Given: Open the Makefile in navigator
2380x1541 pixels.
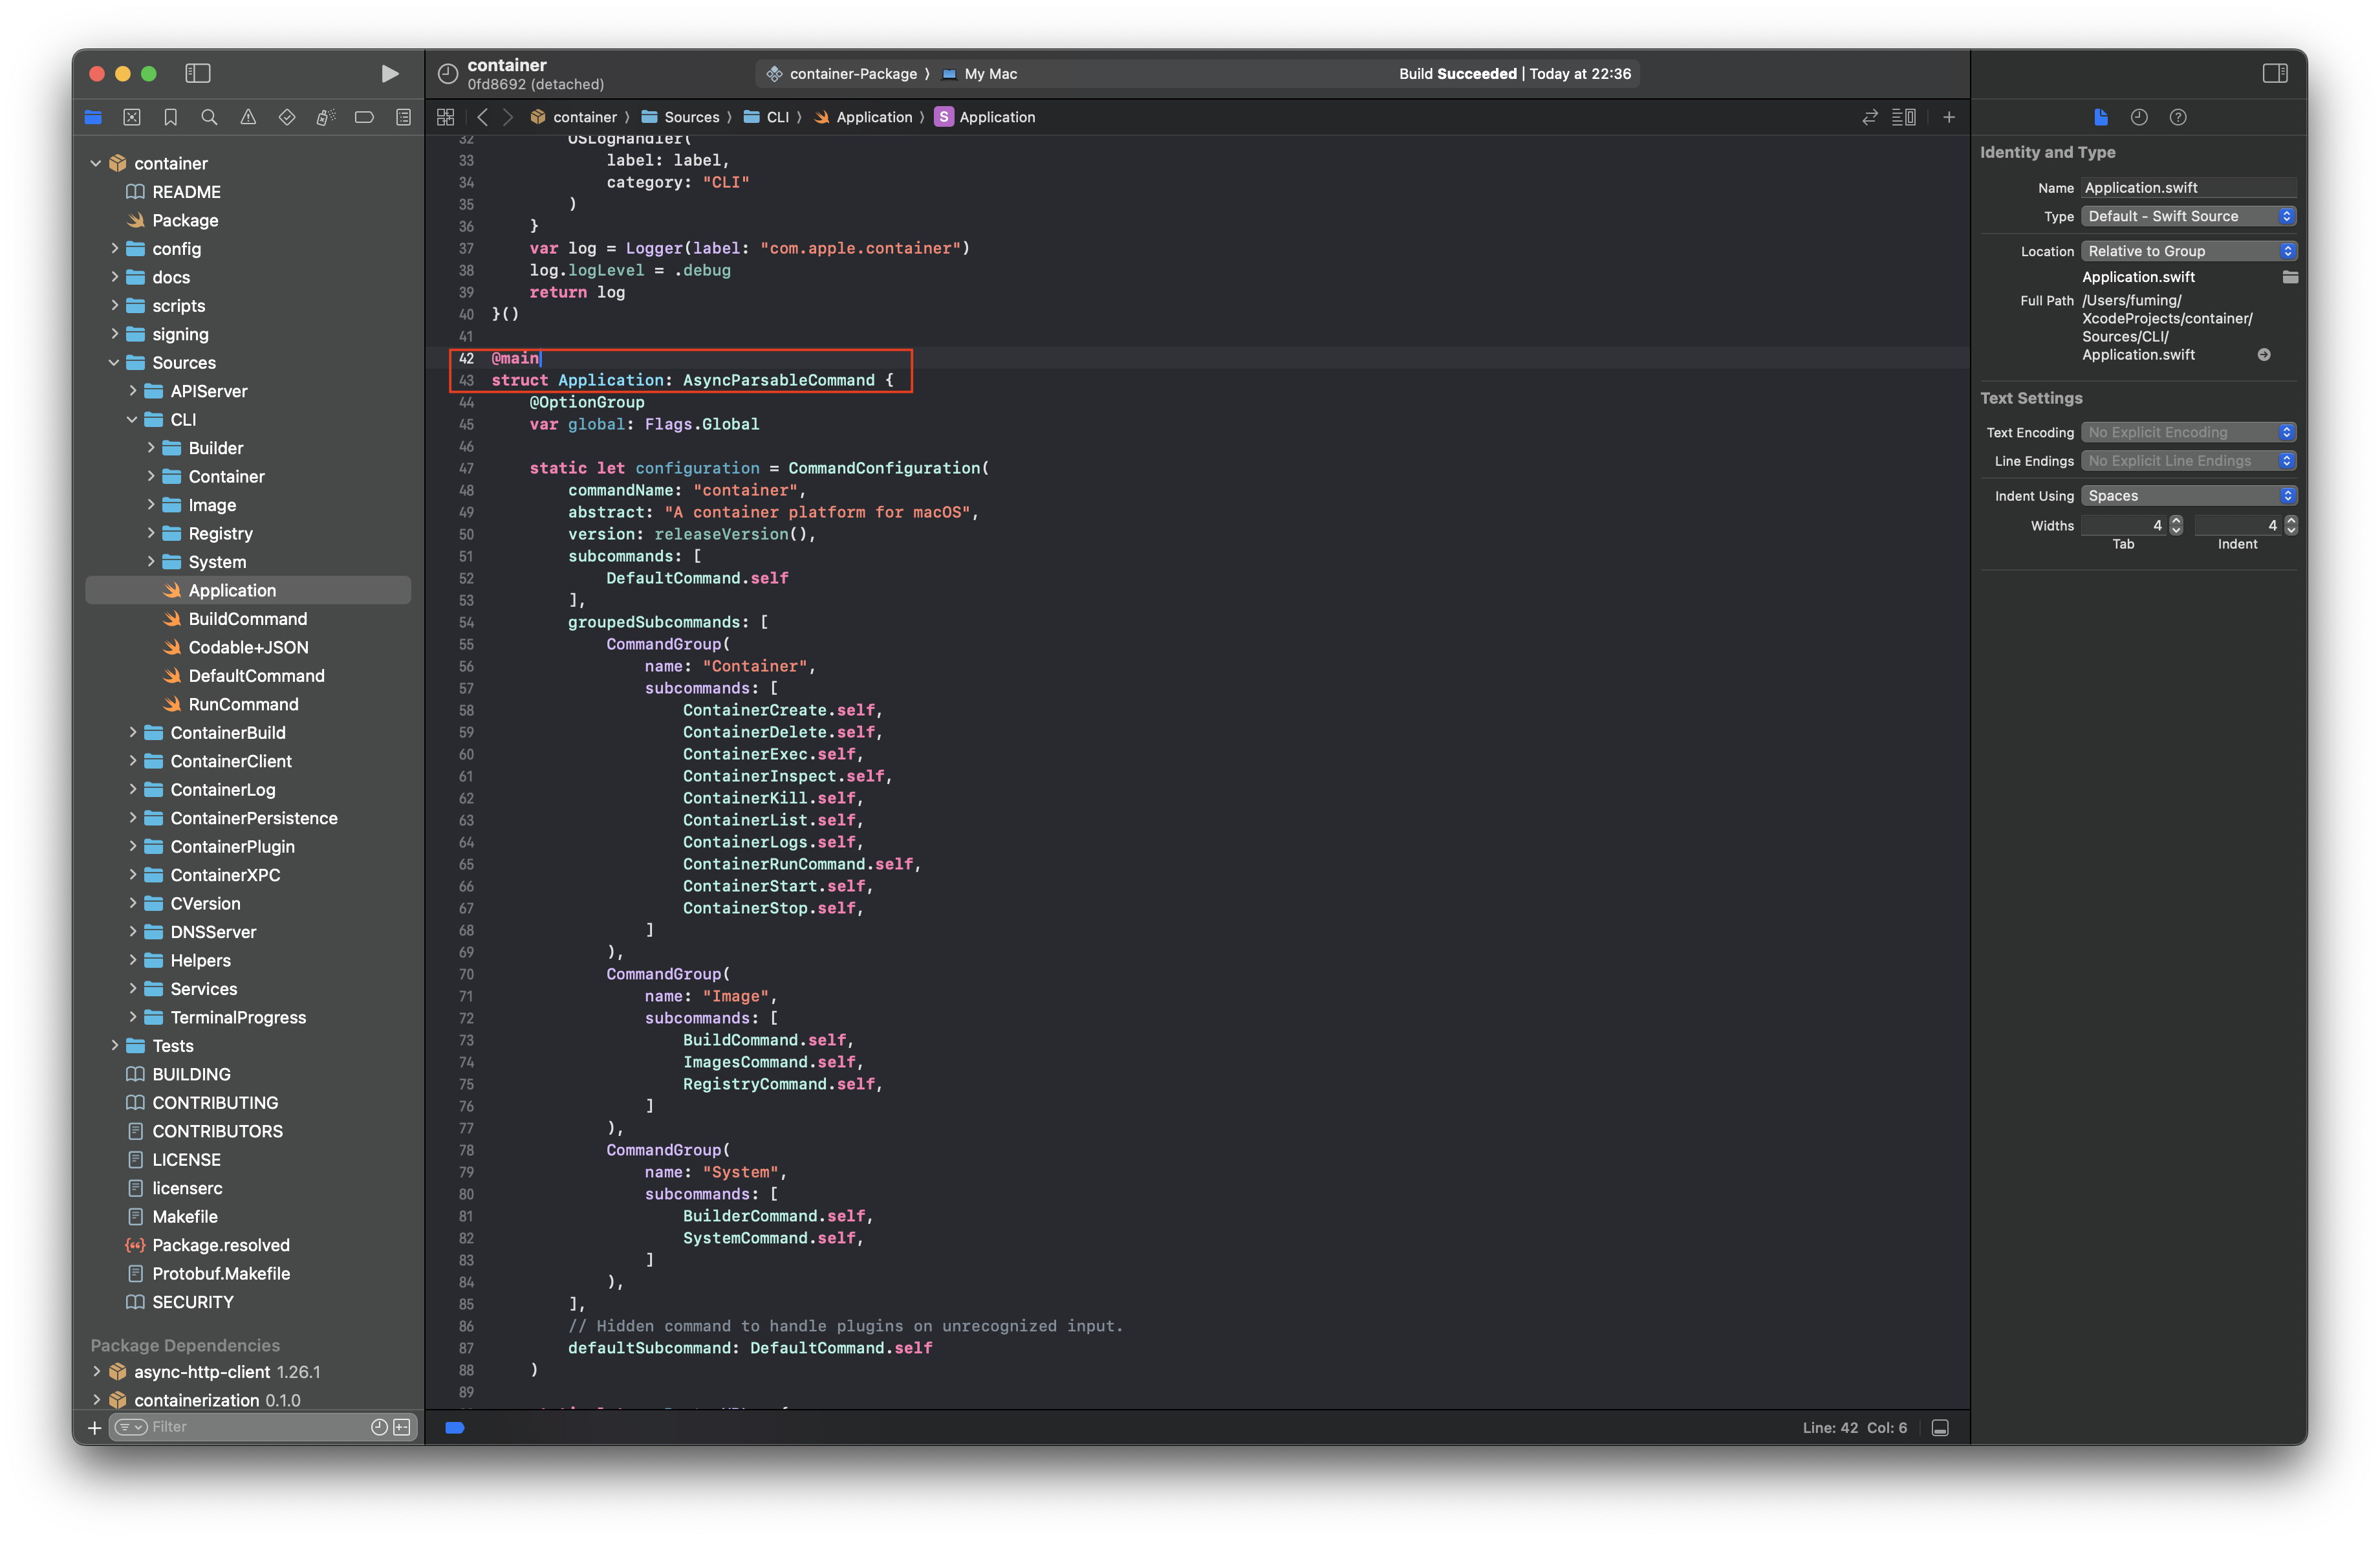Looking at the screenshot, I should 185,1216.
